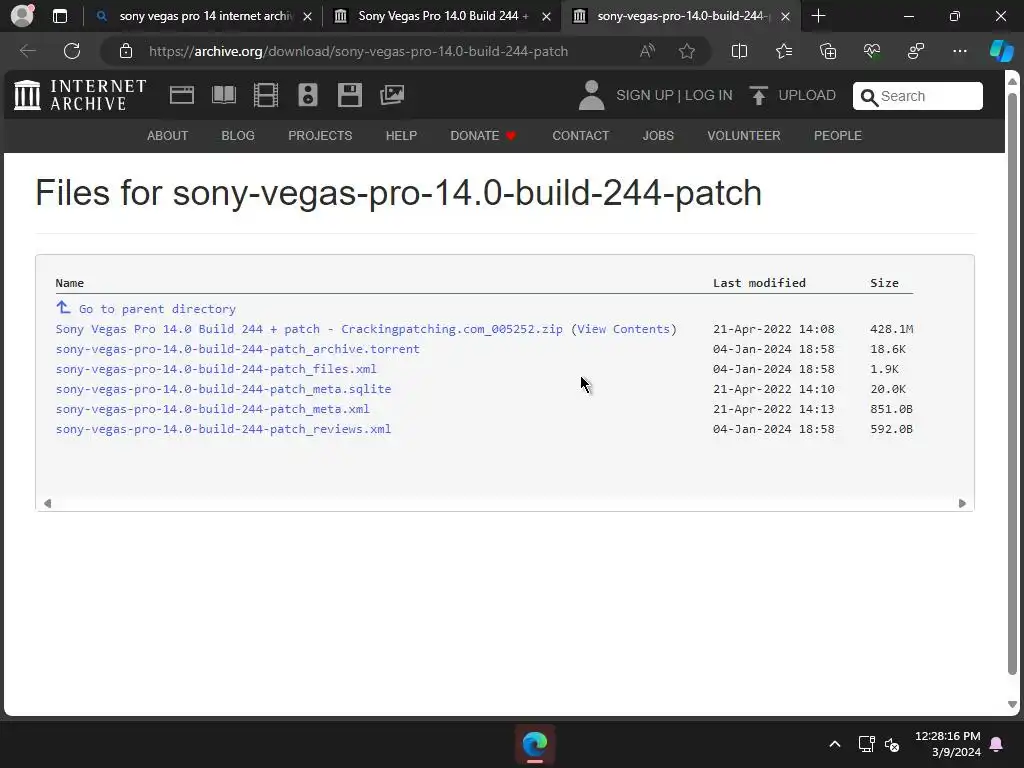
Task: Open the Audio speaker icon
Action: tap(308, 95)
